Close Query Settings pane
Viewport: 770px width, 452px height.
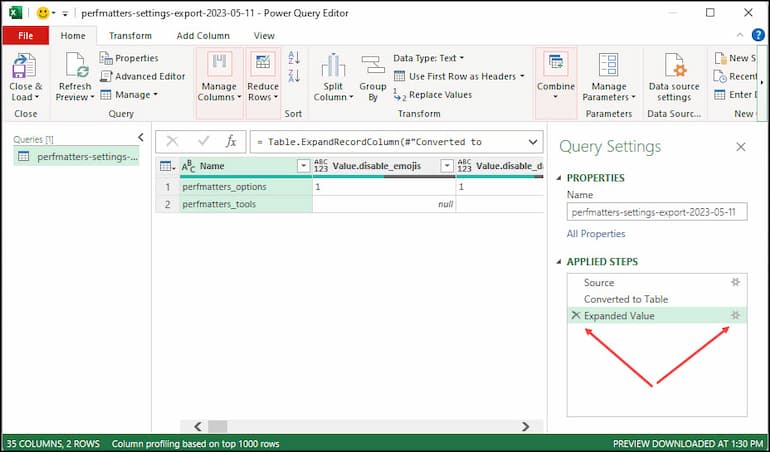741,147
